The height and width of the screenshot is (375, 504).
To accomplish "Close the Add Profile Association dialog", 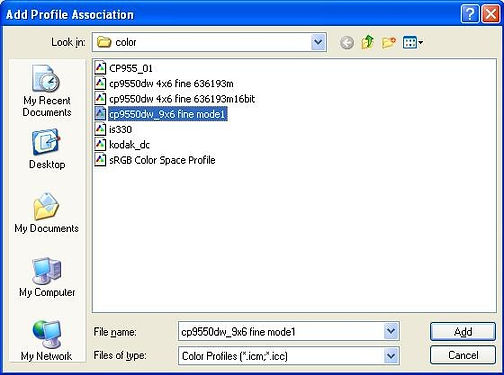I will point(491,14).
